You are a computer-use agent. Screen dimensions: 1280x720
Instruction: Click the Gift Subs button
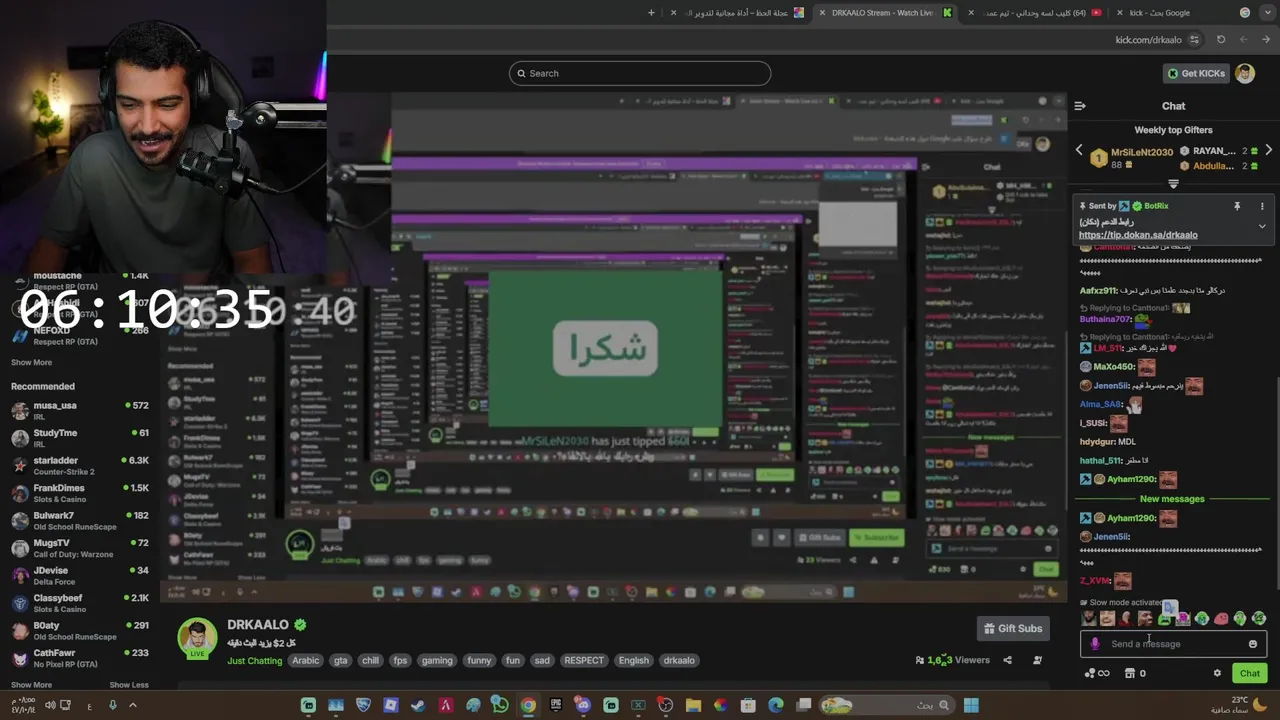[x=1012, y=628]
